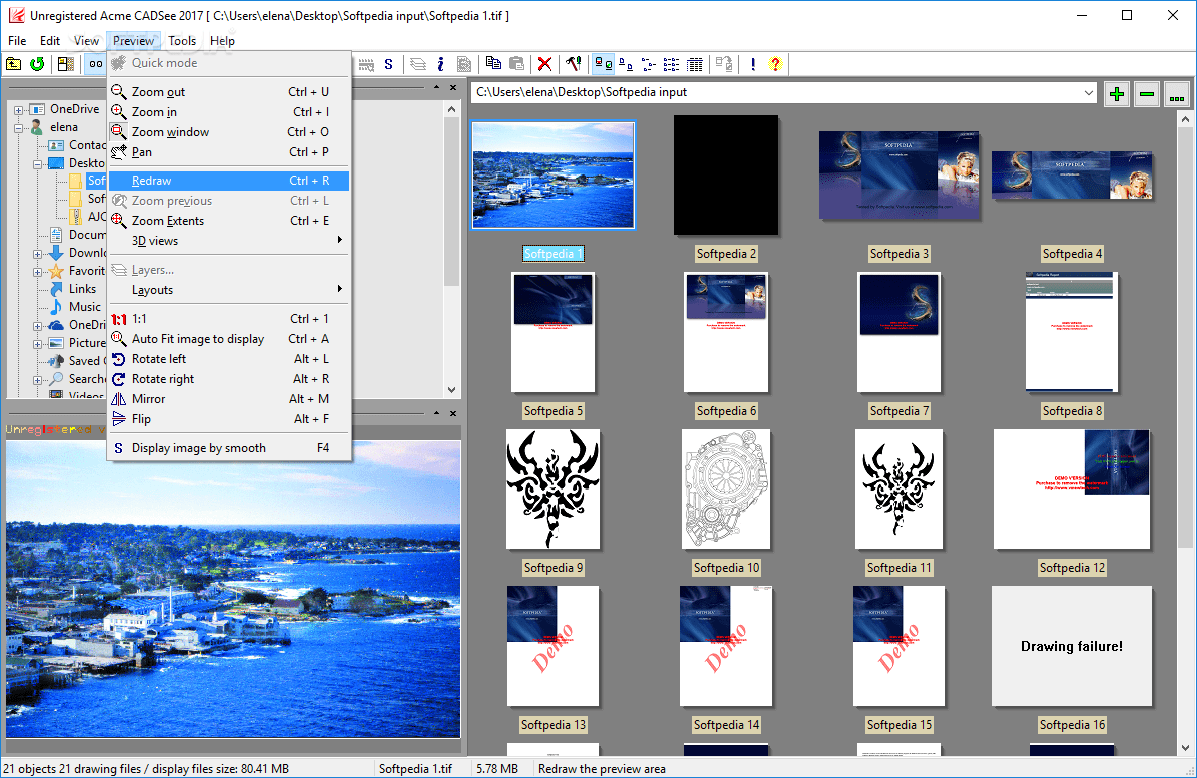This screenshot has width=1197, height=778.
Task: Toggle Display image by smooth option
Action: 229,447
